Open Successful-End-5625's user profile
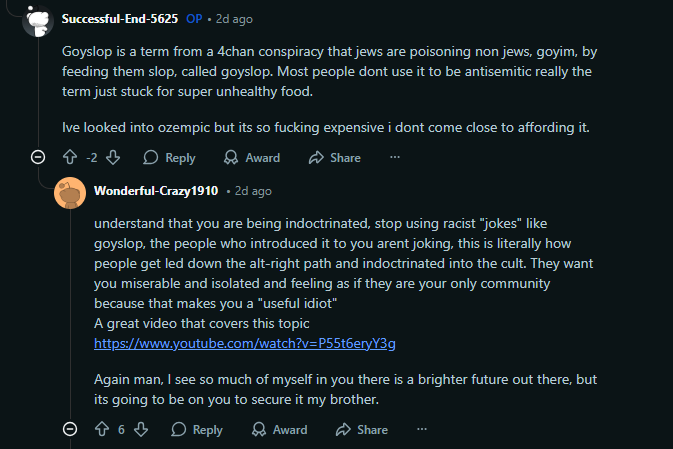Screen dimensions: 673x449 pos(119,19)
